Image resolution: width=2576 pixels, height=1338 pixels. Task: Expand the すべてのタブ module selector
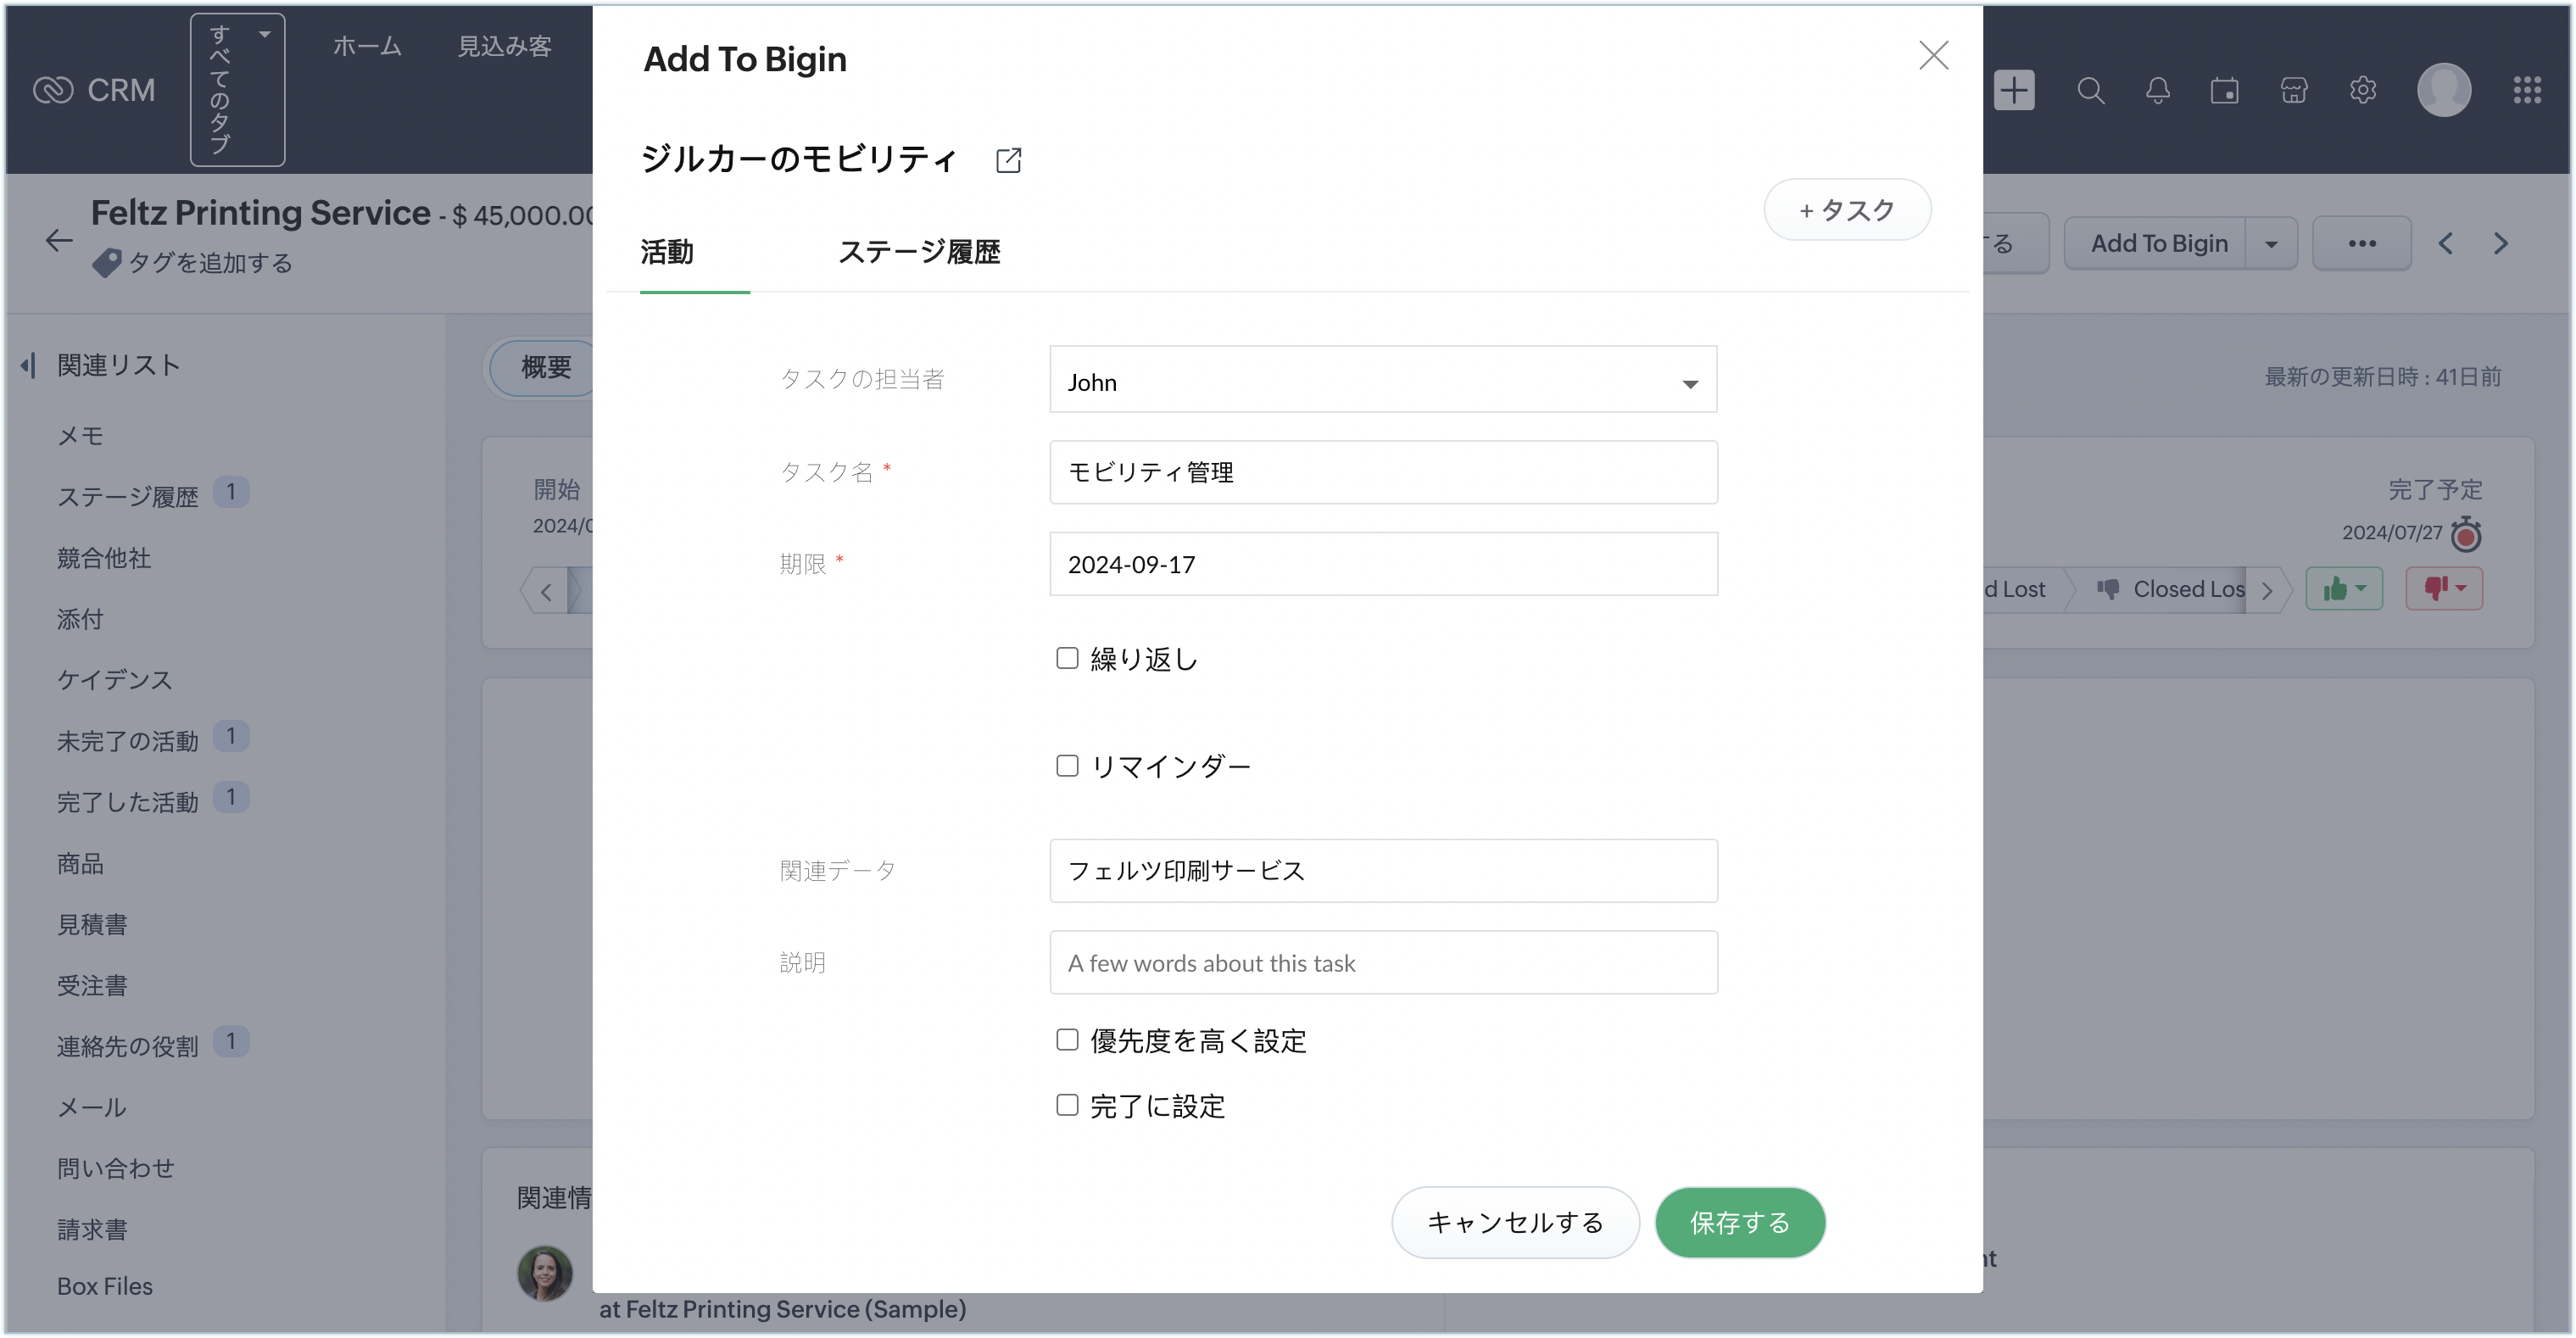coord(237,90)
